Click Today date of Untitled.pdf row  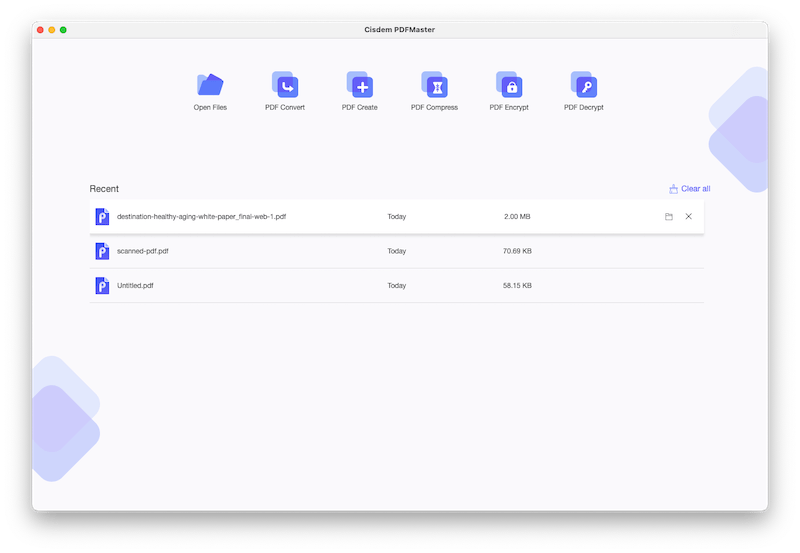(396, 286)
